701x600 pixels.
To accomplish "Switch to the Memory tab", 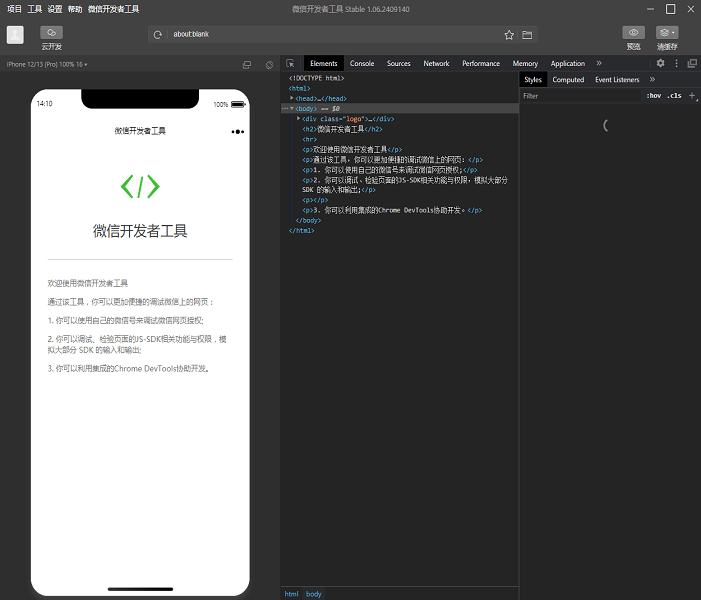I will click(525, 63).
